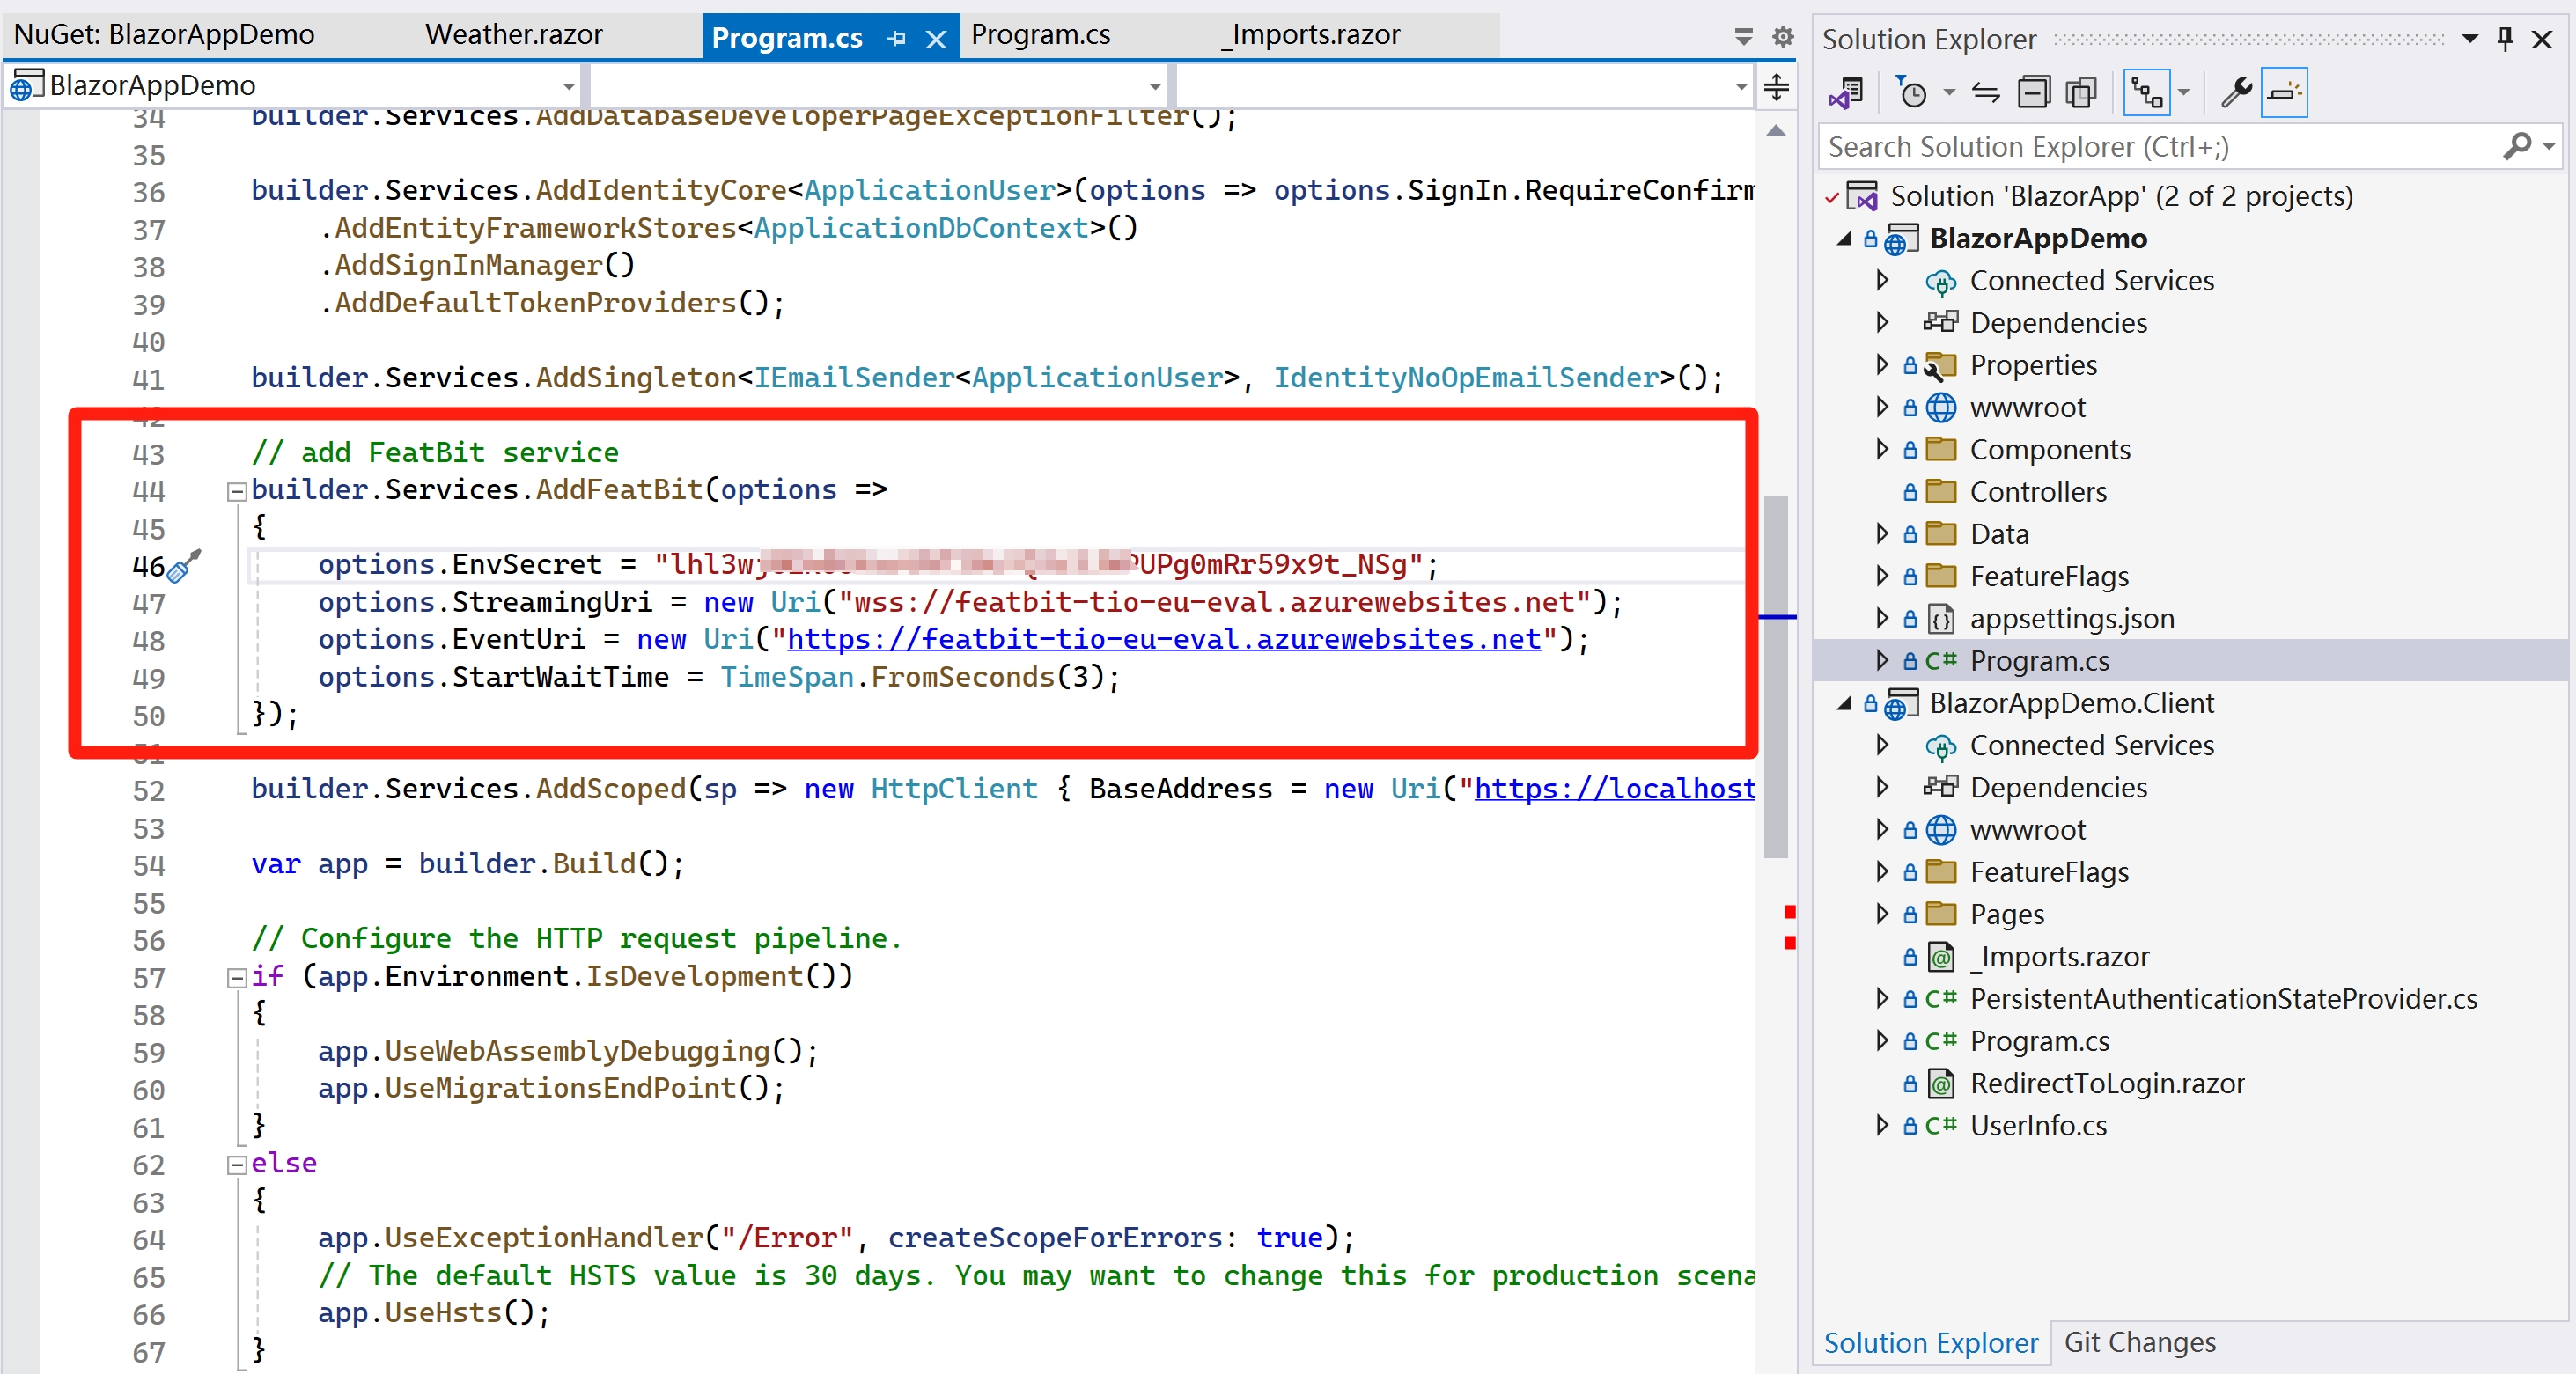Expand the Properties folder node
2576x1374 pixels.
coord(1882,365)
